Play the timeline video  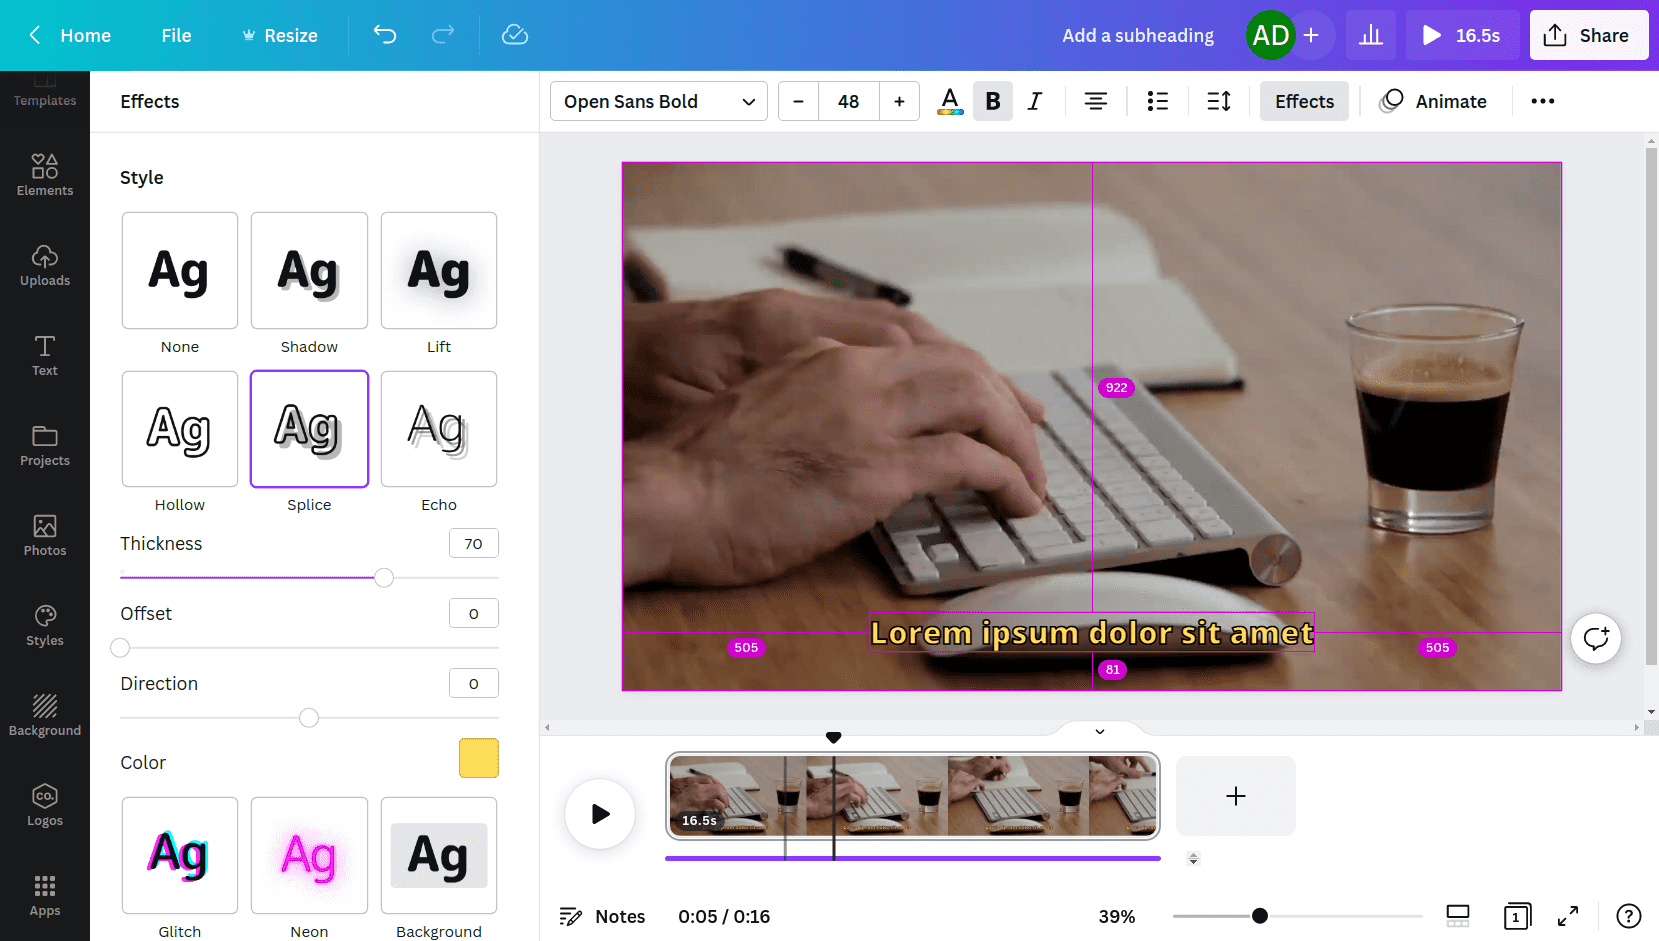point(600,814)
